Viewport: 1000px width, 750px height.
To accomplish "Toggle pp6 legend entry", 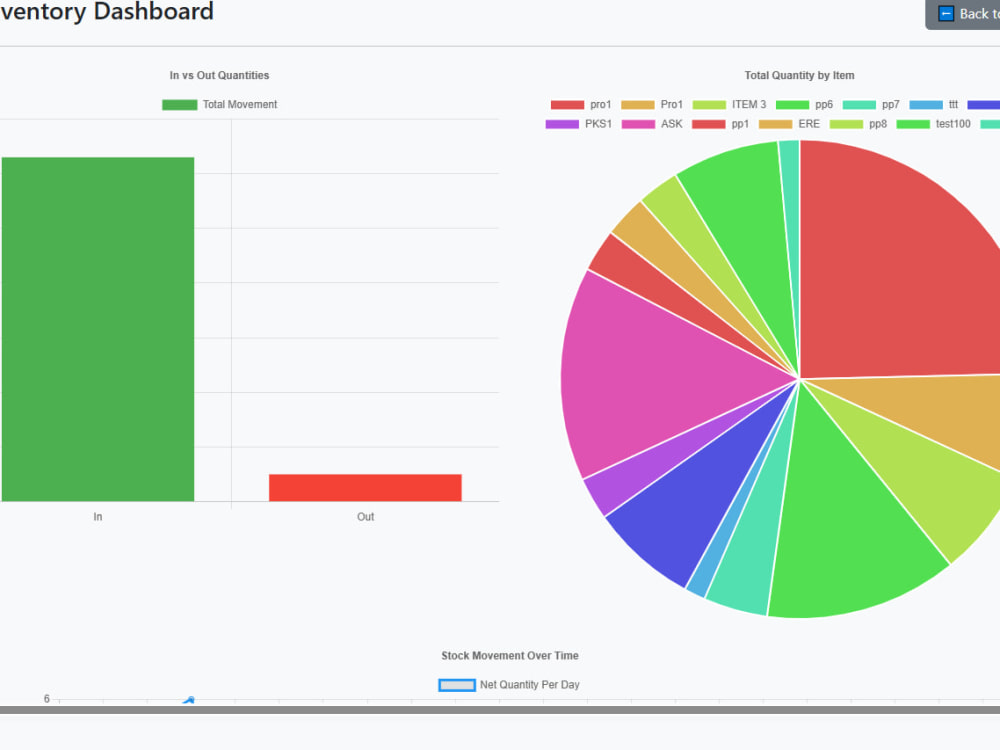I will pyautogui.click(x=804, y=105).
